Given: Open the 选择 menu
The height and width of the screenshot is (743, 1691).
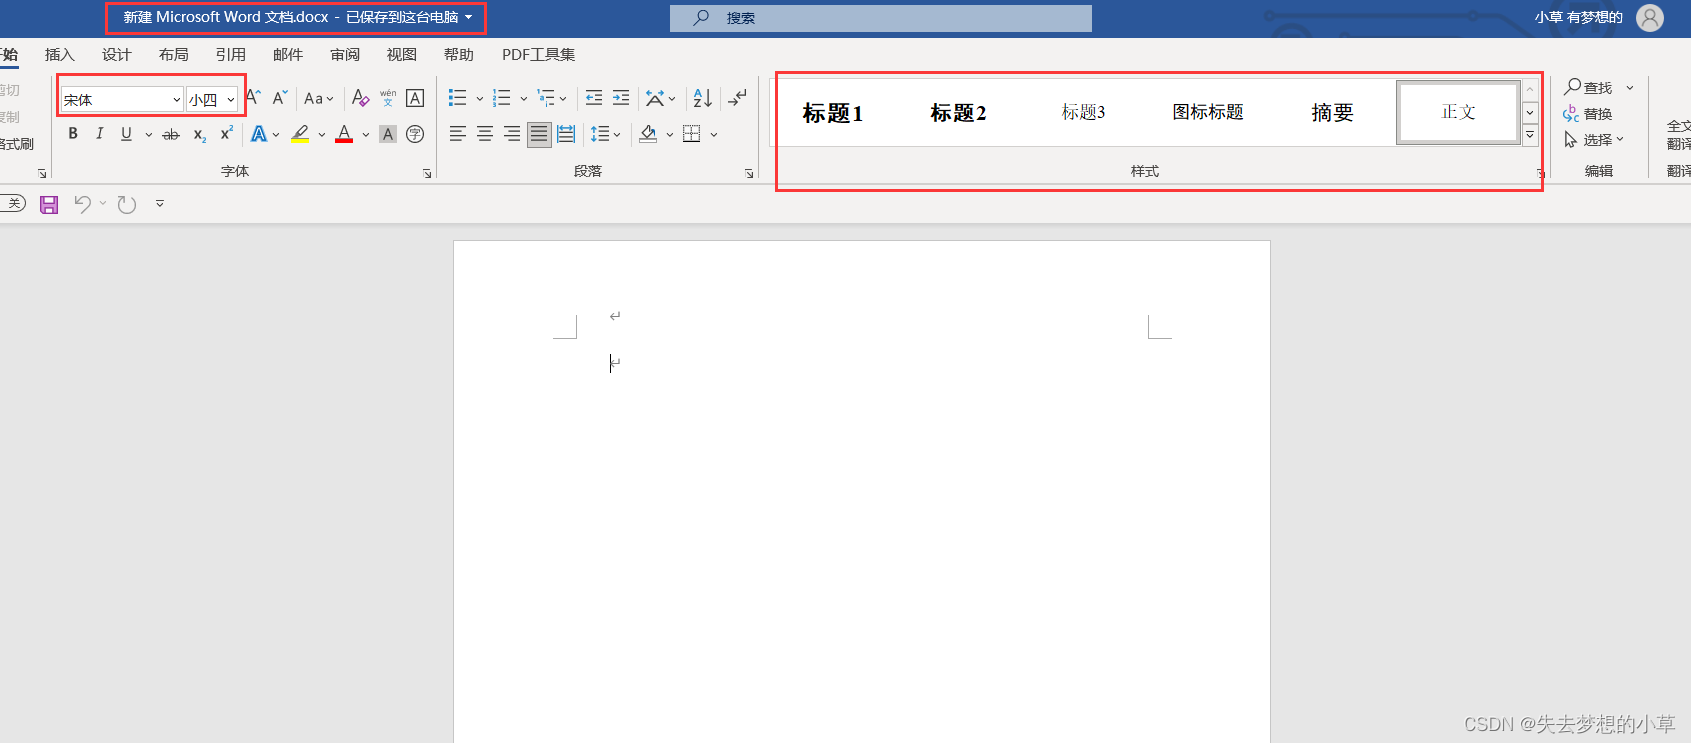Looking at the screenshot, I should tap(1594, 140).
